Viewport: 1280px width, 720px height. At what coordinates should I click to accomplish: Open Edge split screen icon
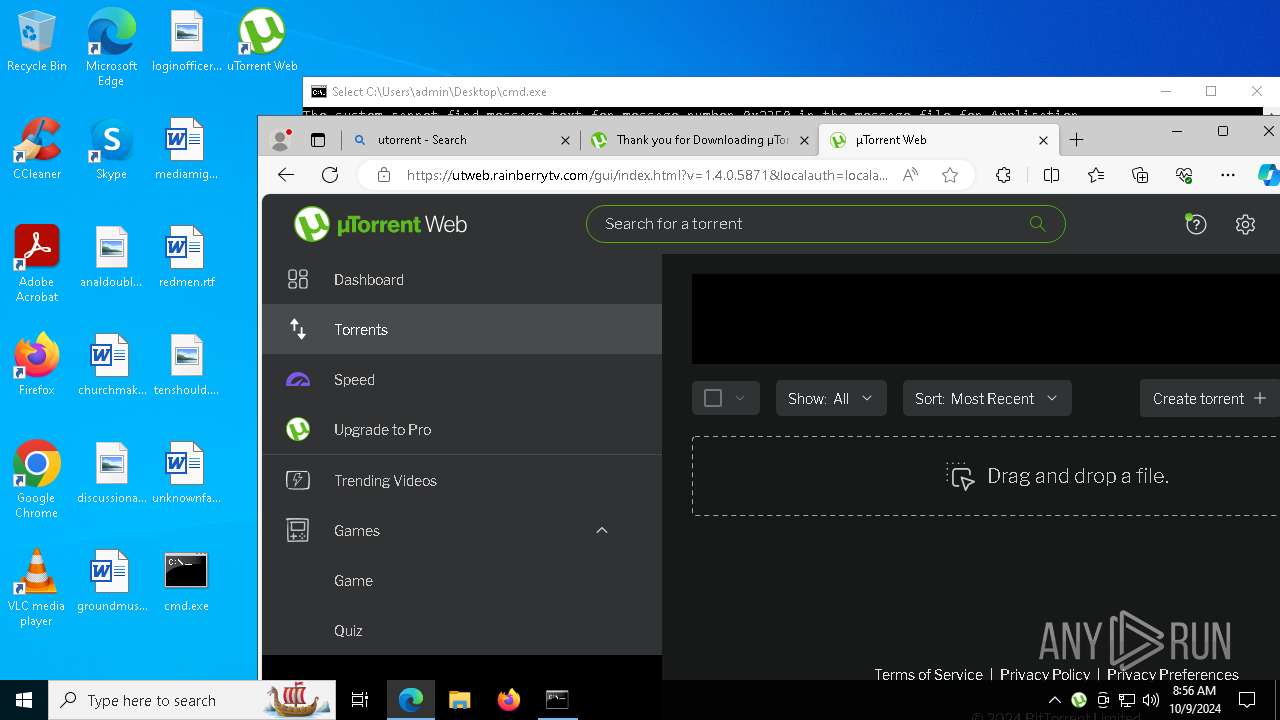1051,175
